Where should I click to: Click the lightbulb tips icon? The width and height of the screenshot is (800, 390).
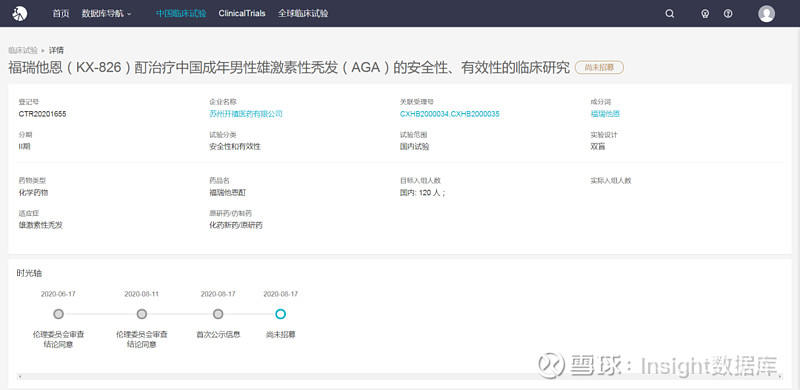point(705,14)
